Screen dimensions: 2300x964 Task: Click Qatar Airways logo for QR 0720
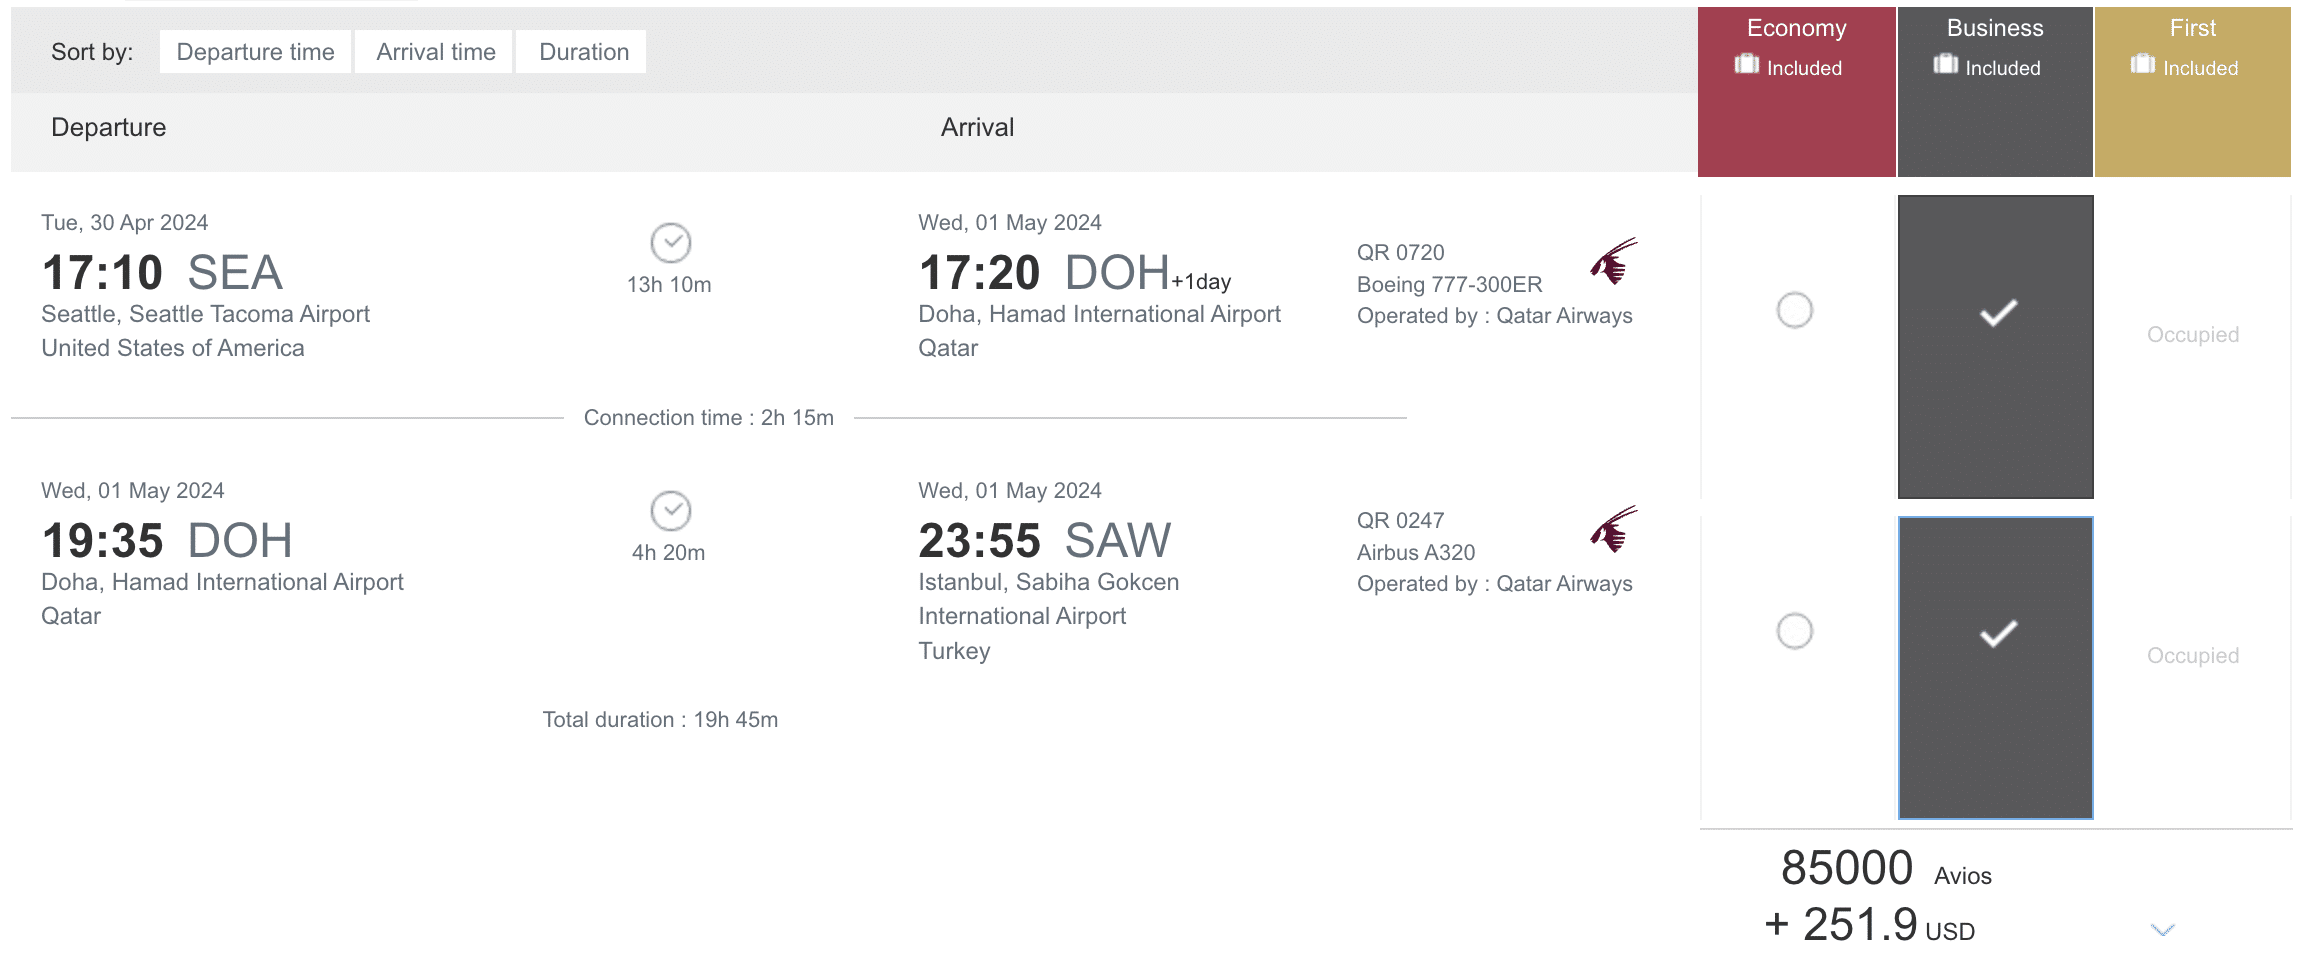[x=1613, y=261]
